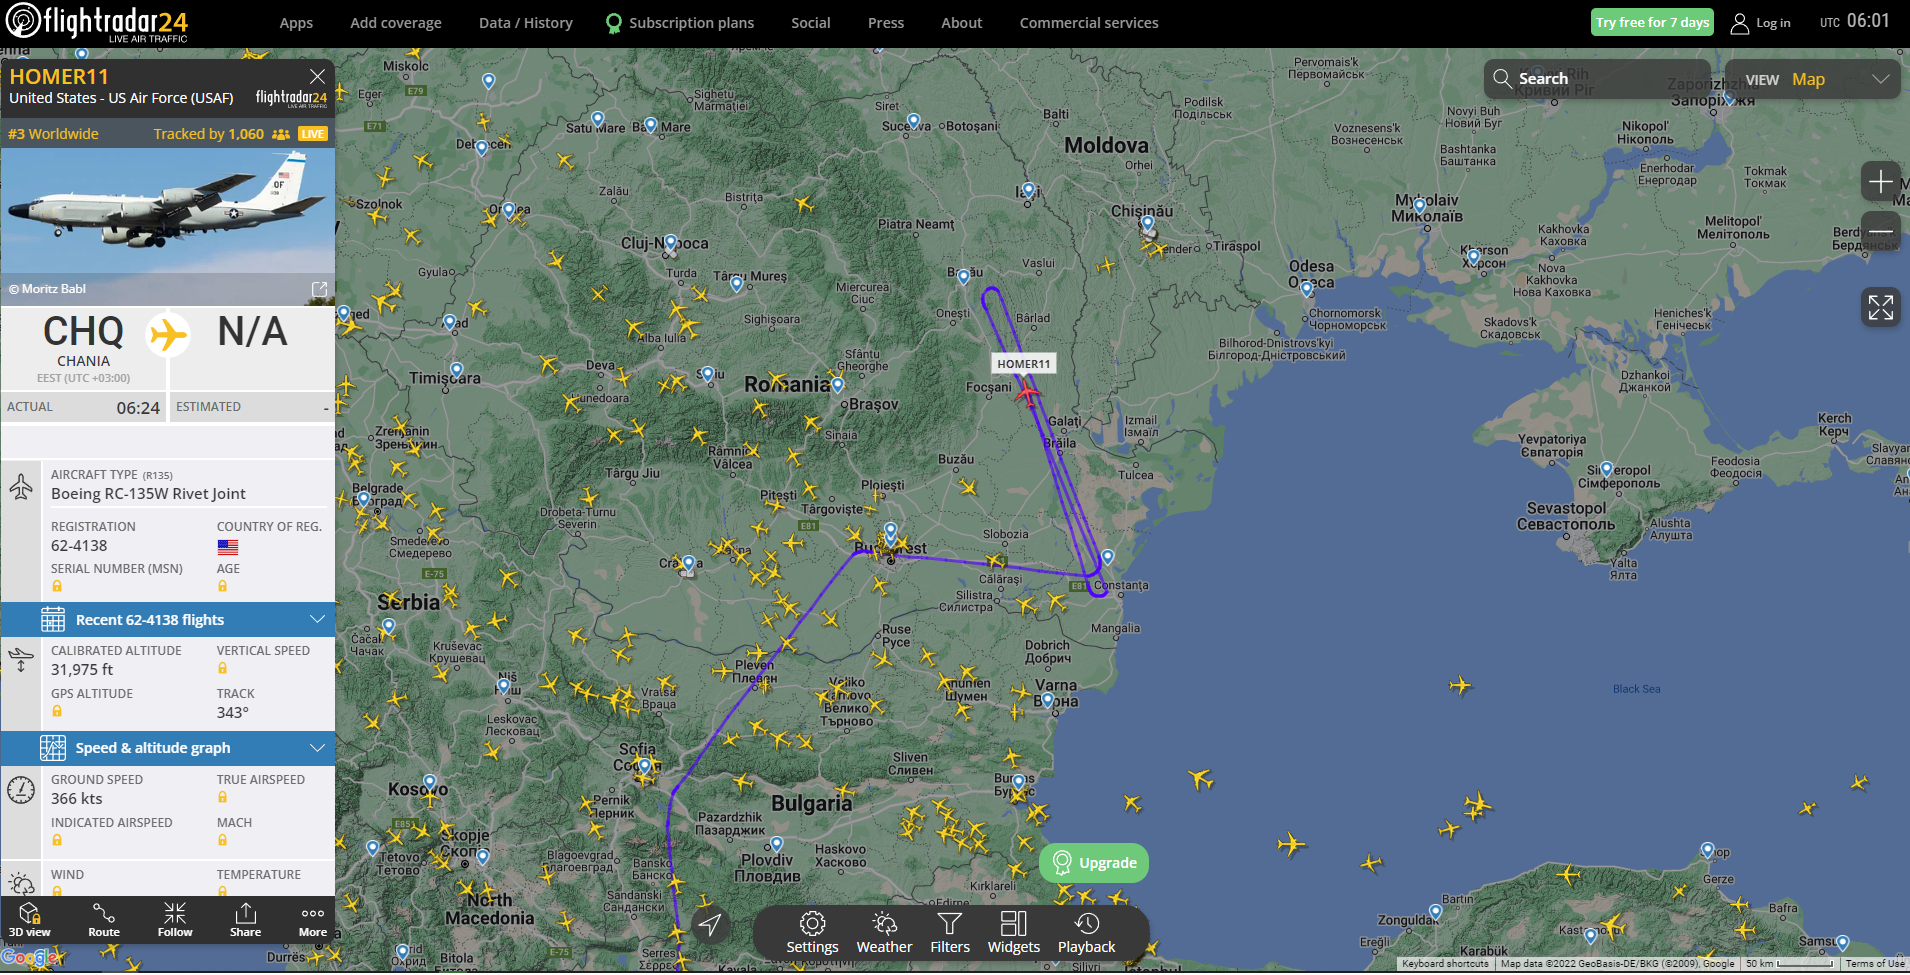The width and height of the screenshot is (1910, 975).
Task: Show the flight Route
Action: point(104,920)
